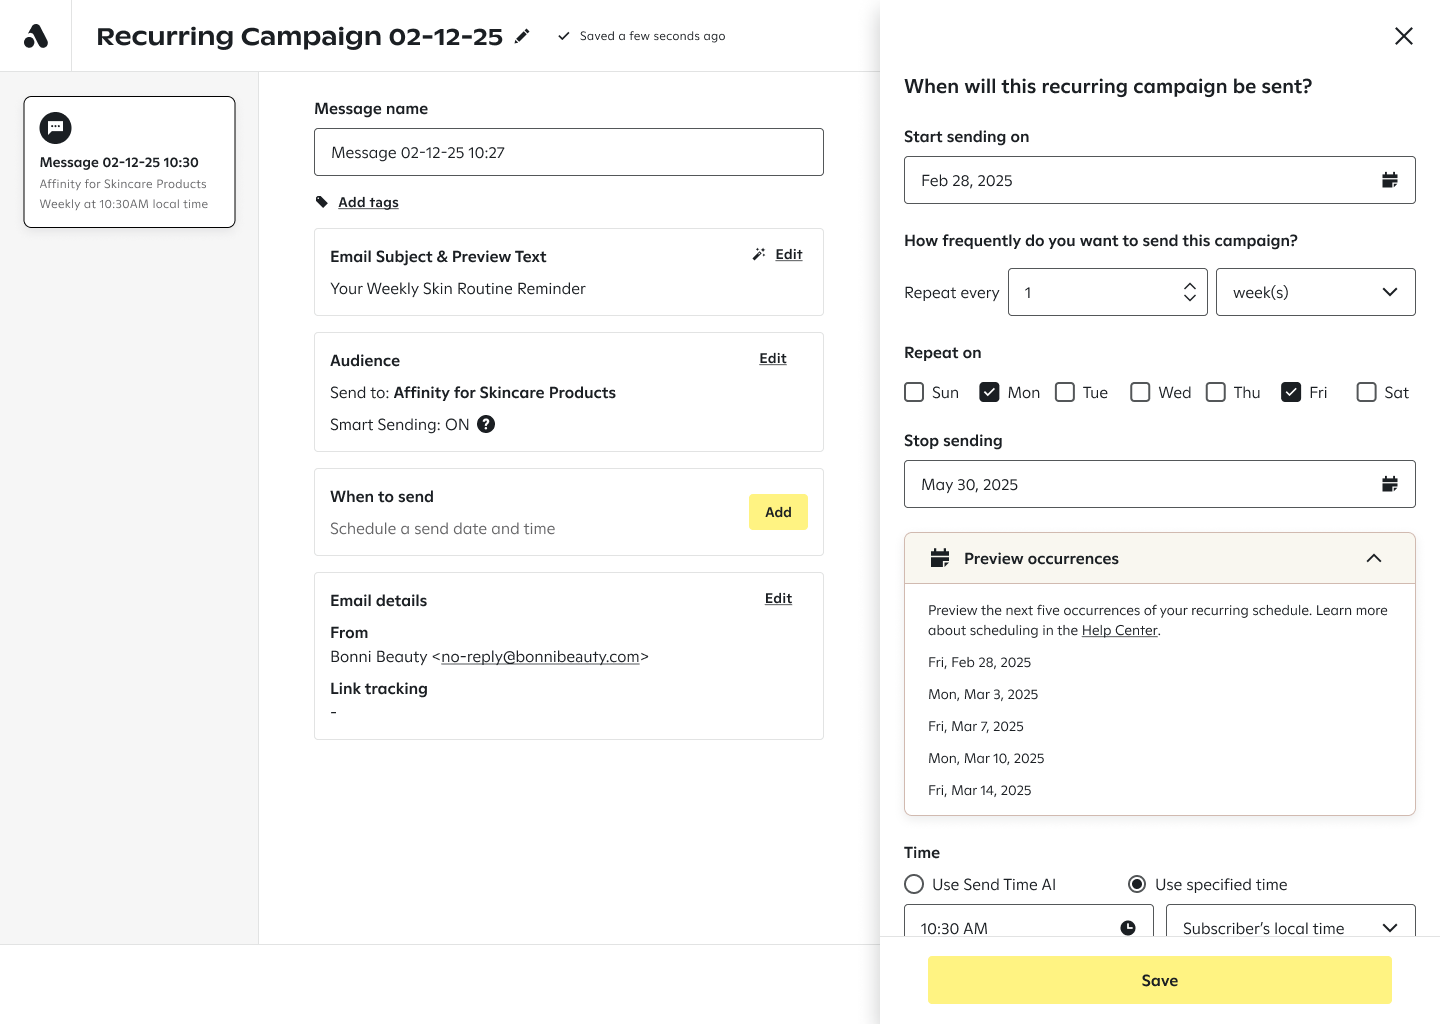Click the Message name input field
Screen dimensions: 1440x1024
click(568, 152)
